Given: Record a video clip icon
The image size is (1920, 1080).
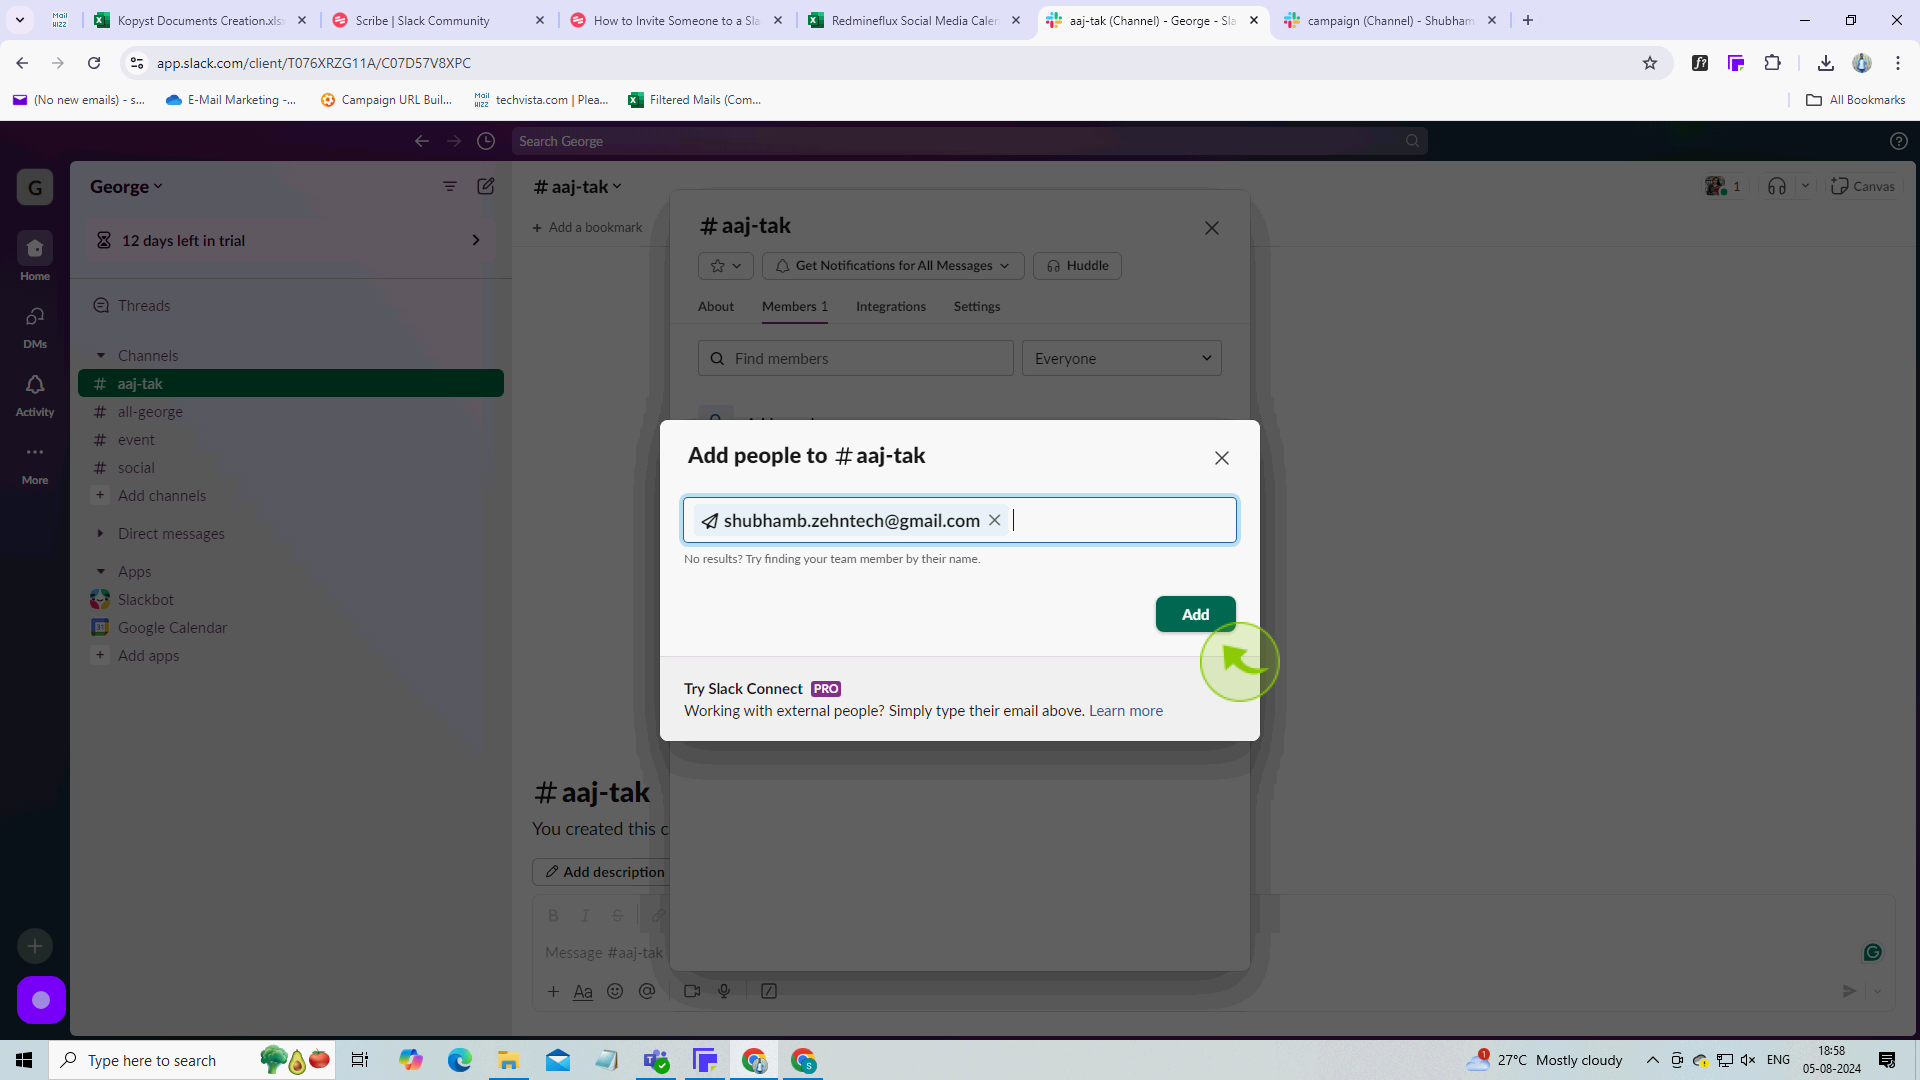Looking at the screenshot, I should click(x=692, y=991).
